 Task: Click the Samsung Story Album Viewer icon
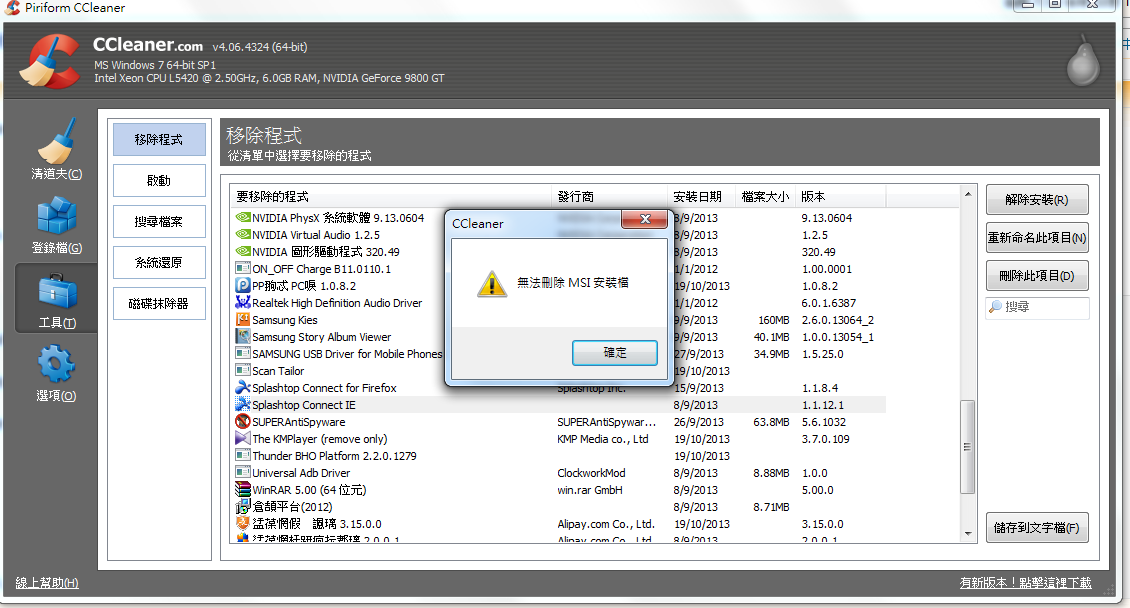click(243, 336)
